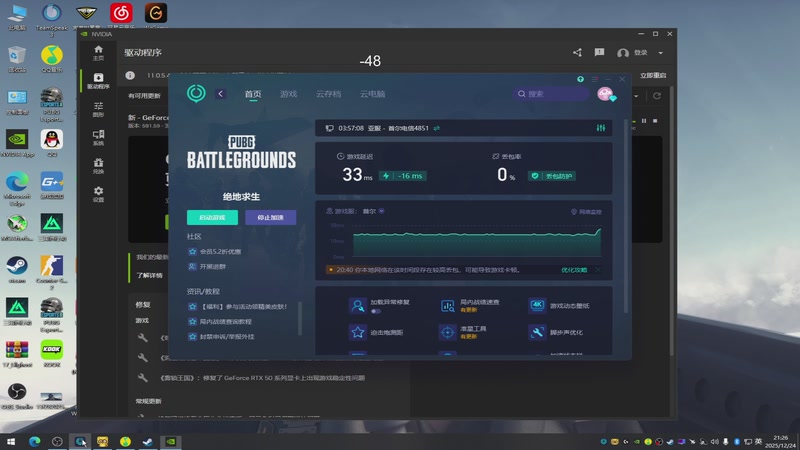Open NVIDIA app 系统 sidebar icon
Viewport: 800px width, 450px height.
point(98,138)
